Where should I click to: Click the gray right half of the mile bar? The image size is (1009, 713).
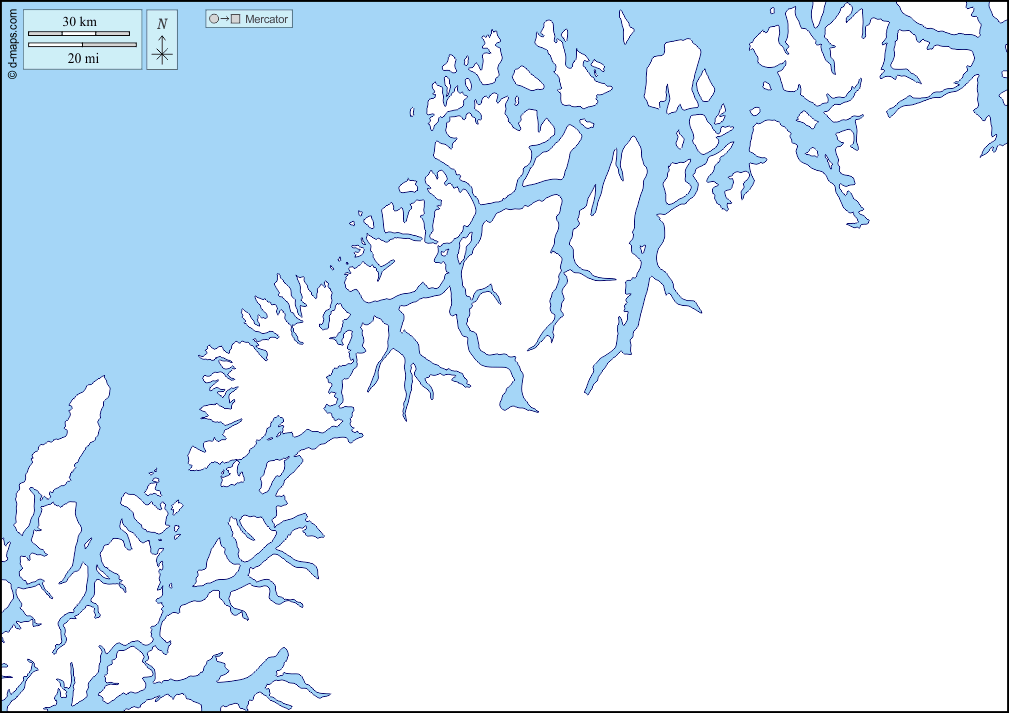[109, 44]
